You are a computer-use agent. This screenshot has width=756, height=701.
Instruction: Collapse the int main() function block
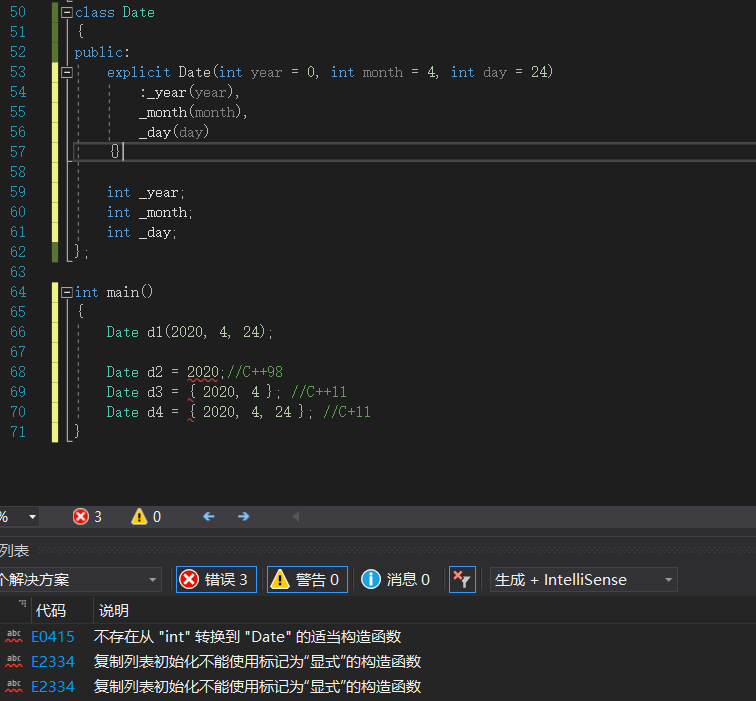point(67,292)
